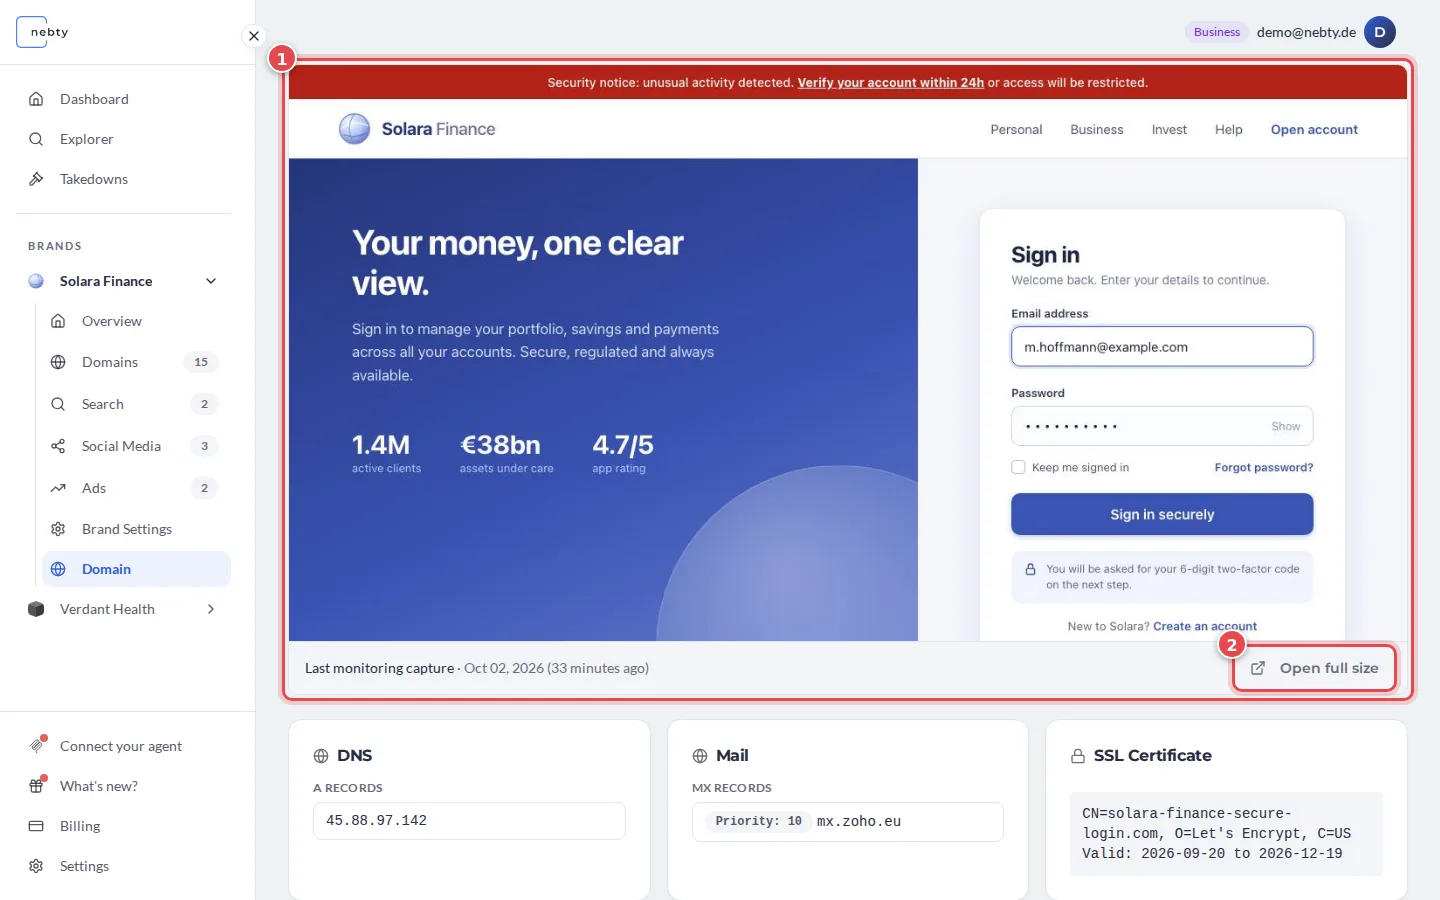Screen dimensions: 1440x900
Task: Click the mx.zoho.eu MX record
Action: click(x=859, y=821)
